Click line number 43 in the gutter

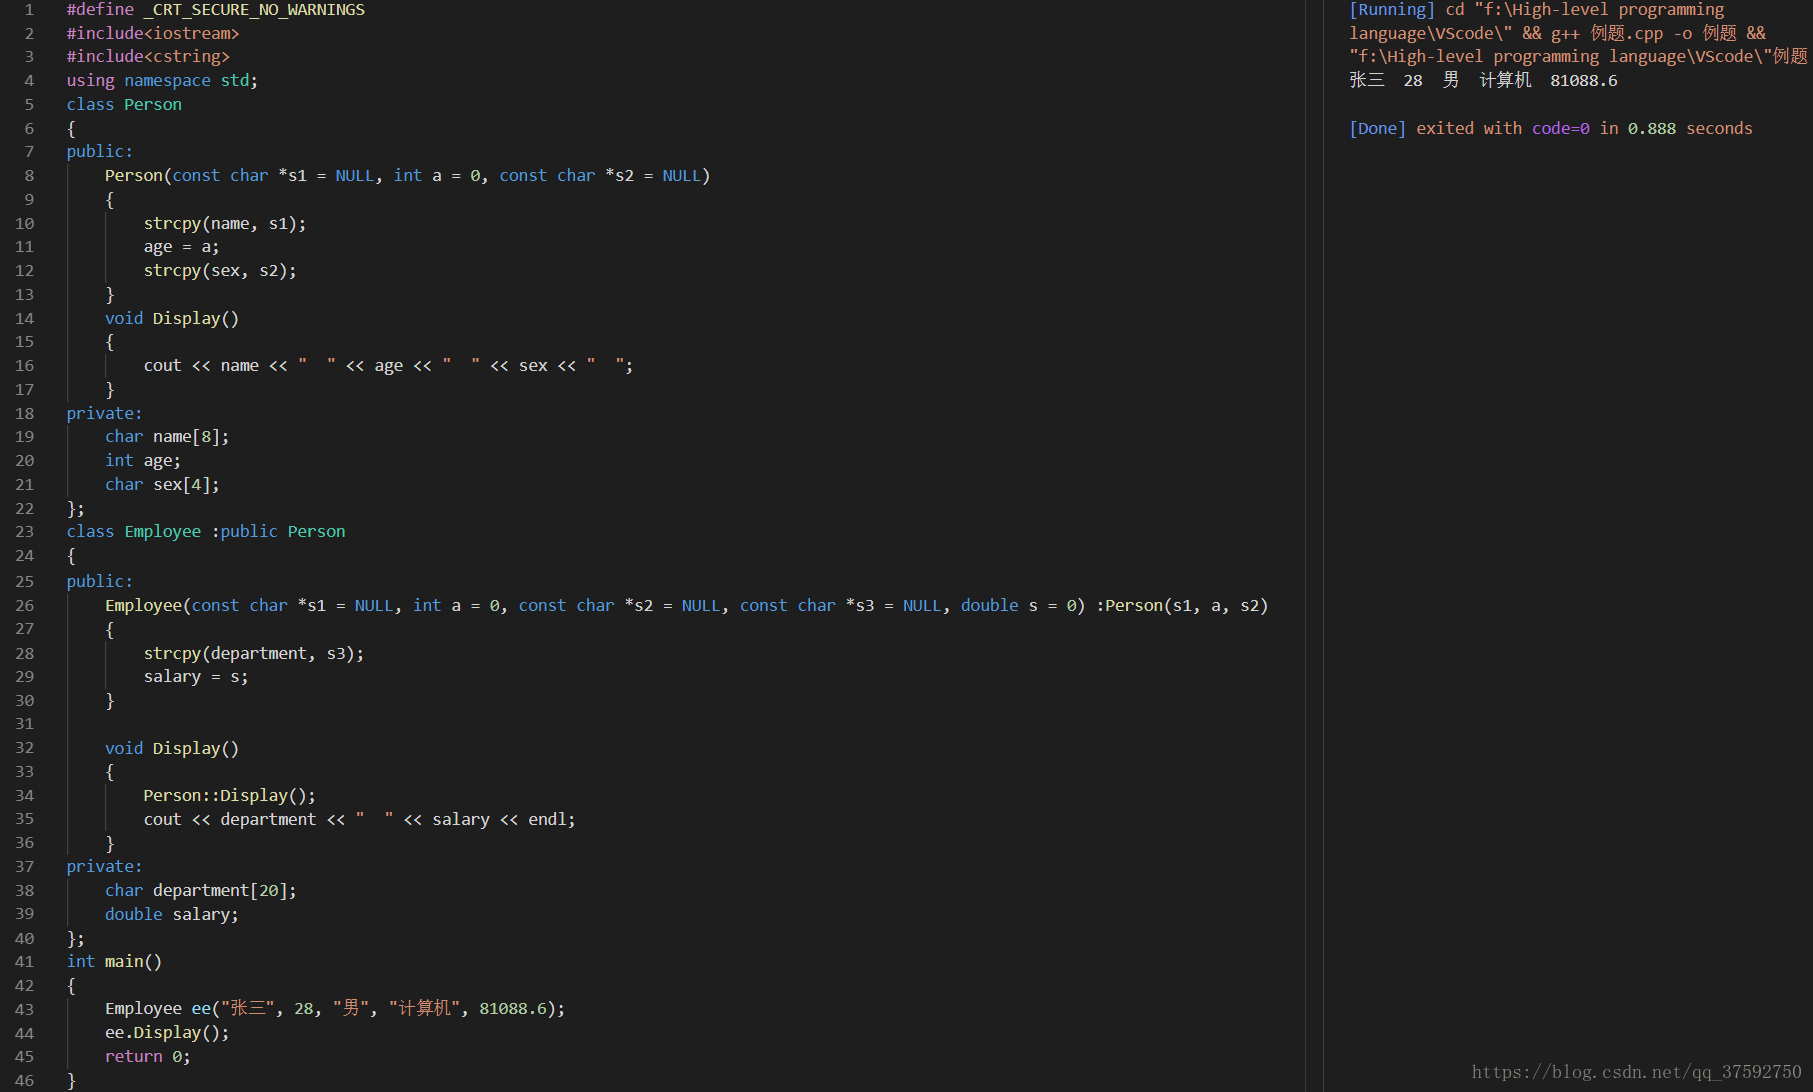click(24, 1009)
